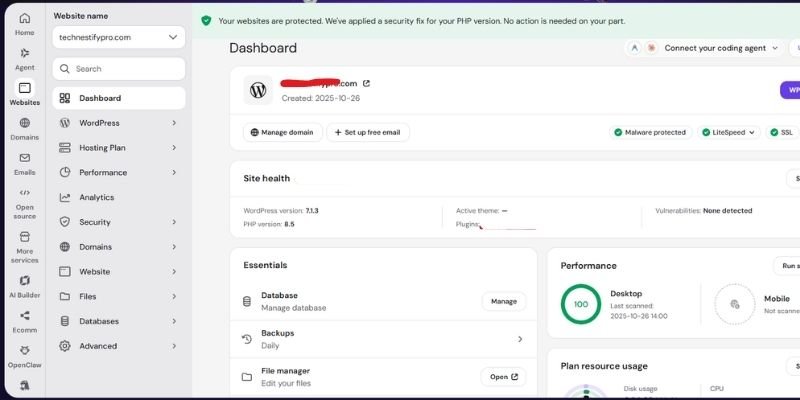This screenshot has width=800, height=400.
Task: Open the Ecomm rail icon
Action: (x=24, y=316)
